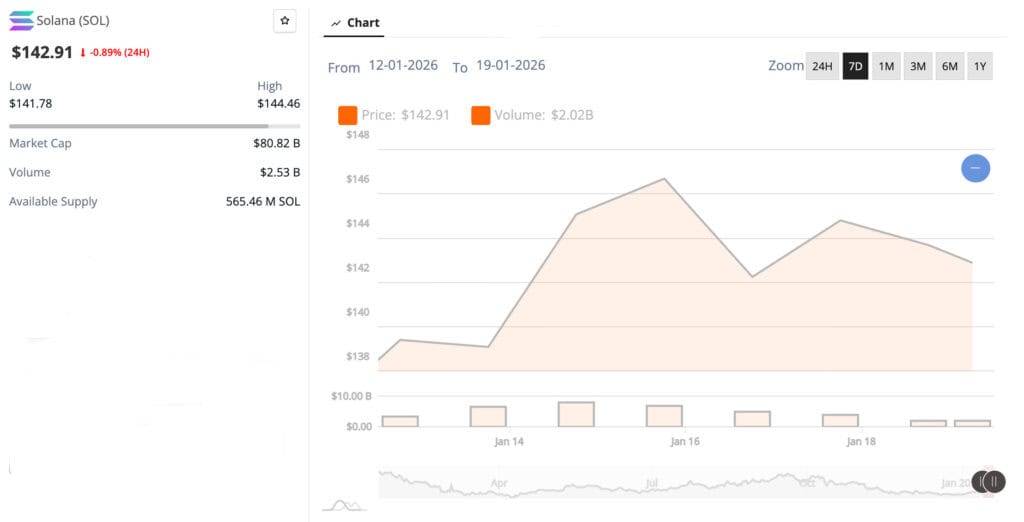Click the mini navigator chart near Jul

652,483
